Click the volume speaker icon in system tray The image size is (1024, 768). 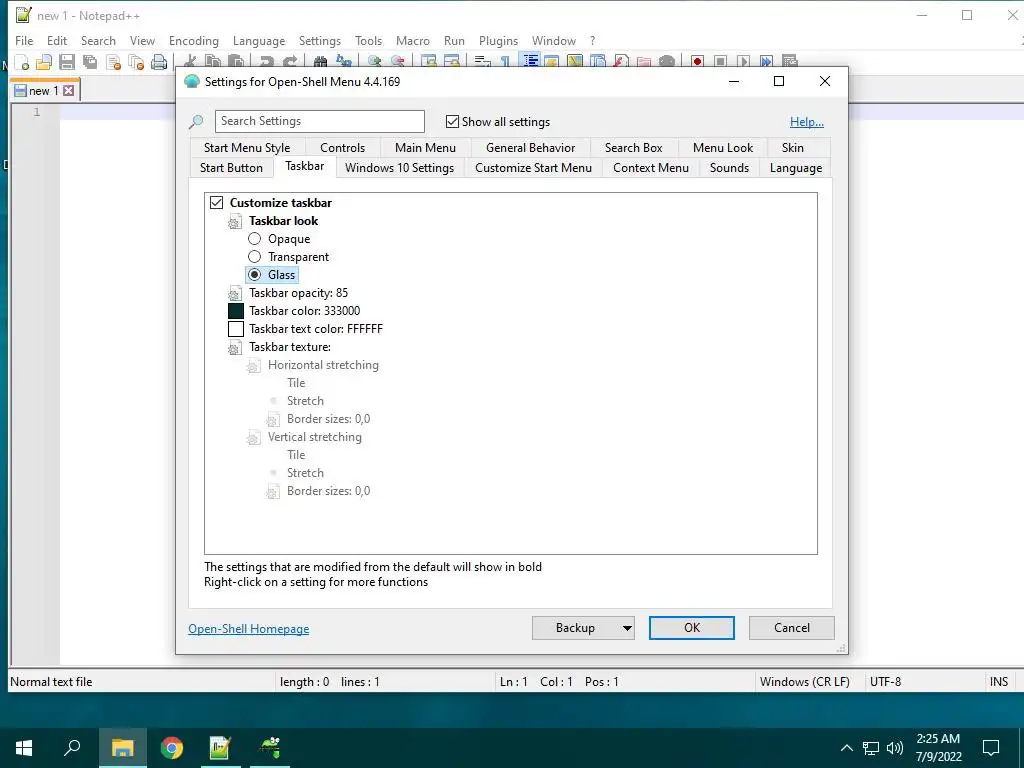[x=895, y=748]
